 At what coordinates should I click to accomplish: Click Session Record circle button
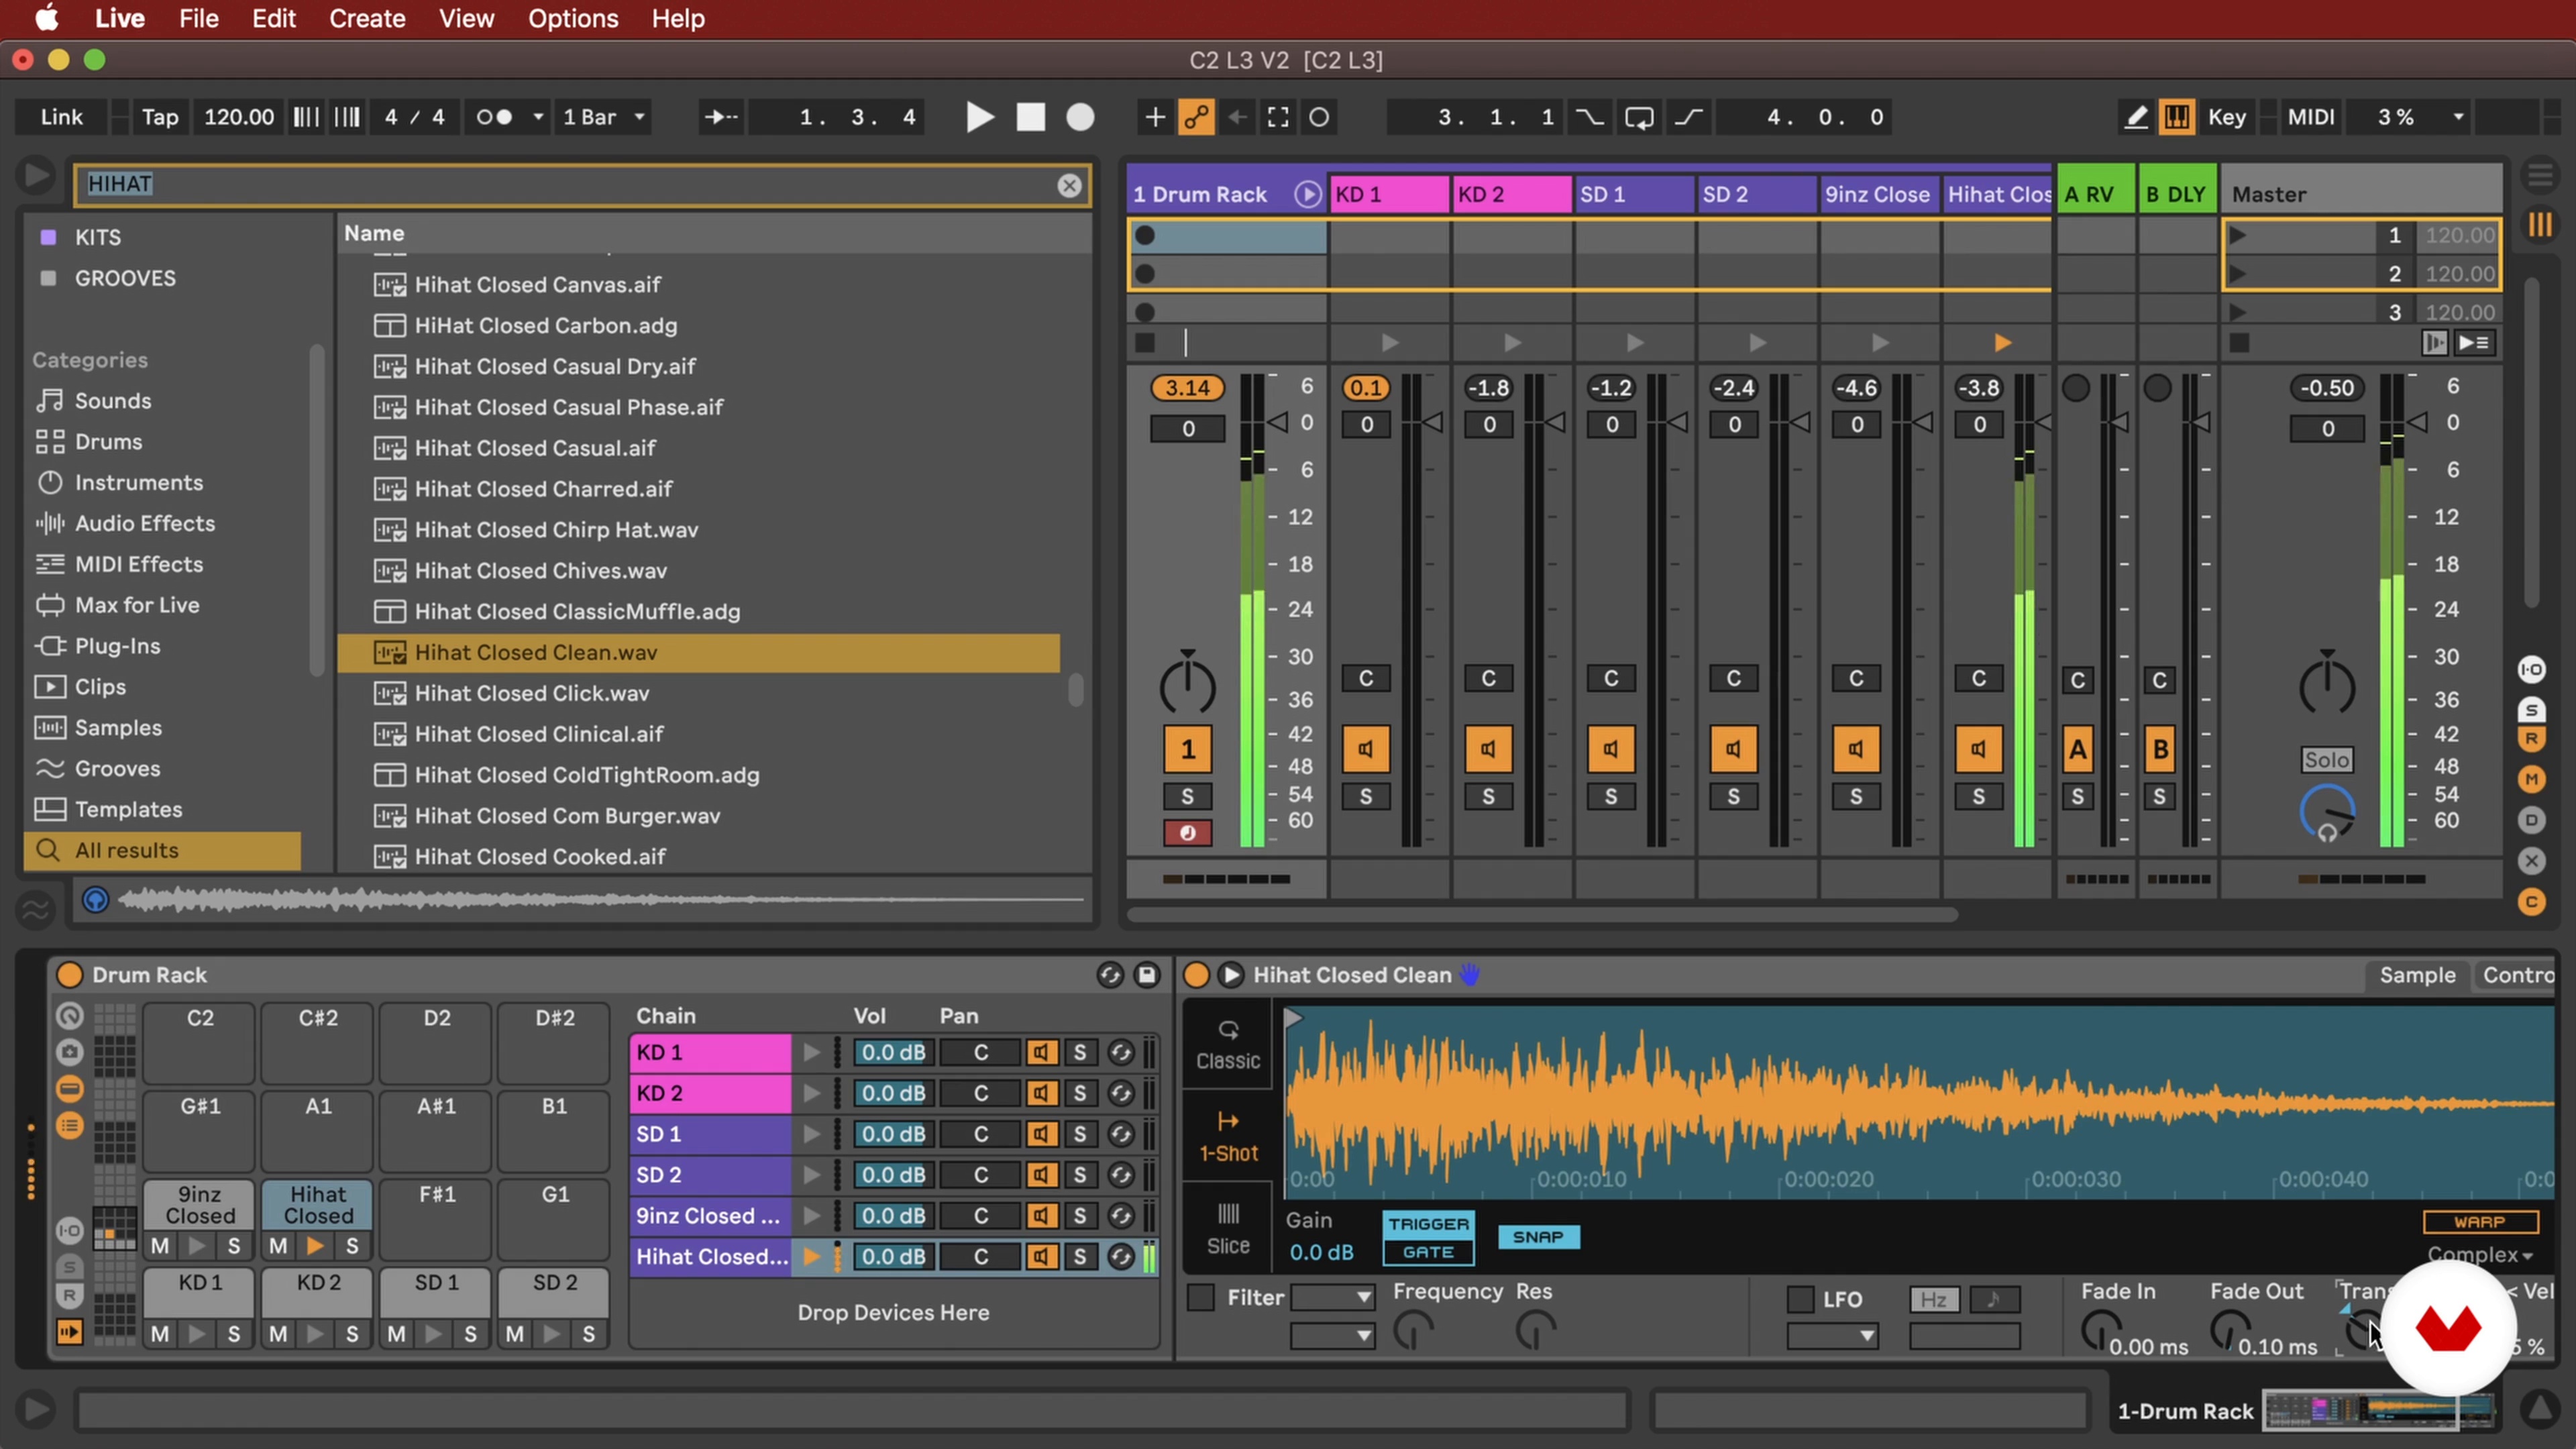1319,117
